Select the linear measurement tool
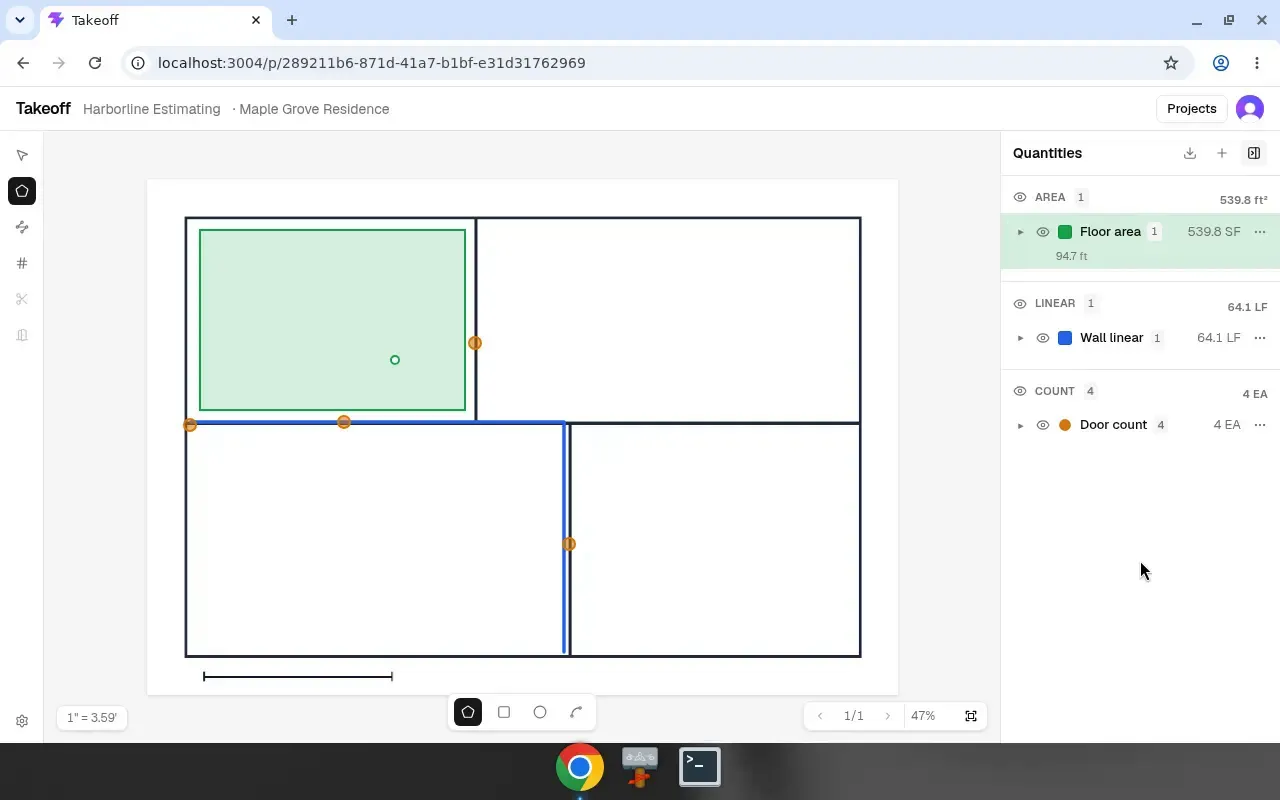This screenshot has height=800, width=1280. tap(22, 227)
